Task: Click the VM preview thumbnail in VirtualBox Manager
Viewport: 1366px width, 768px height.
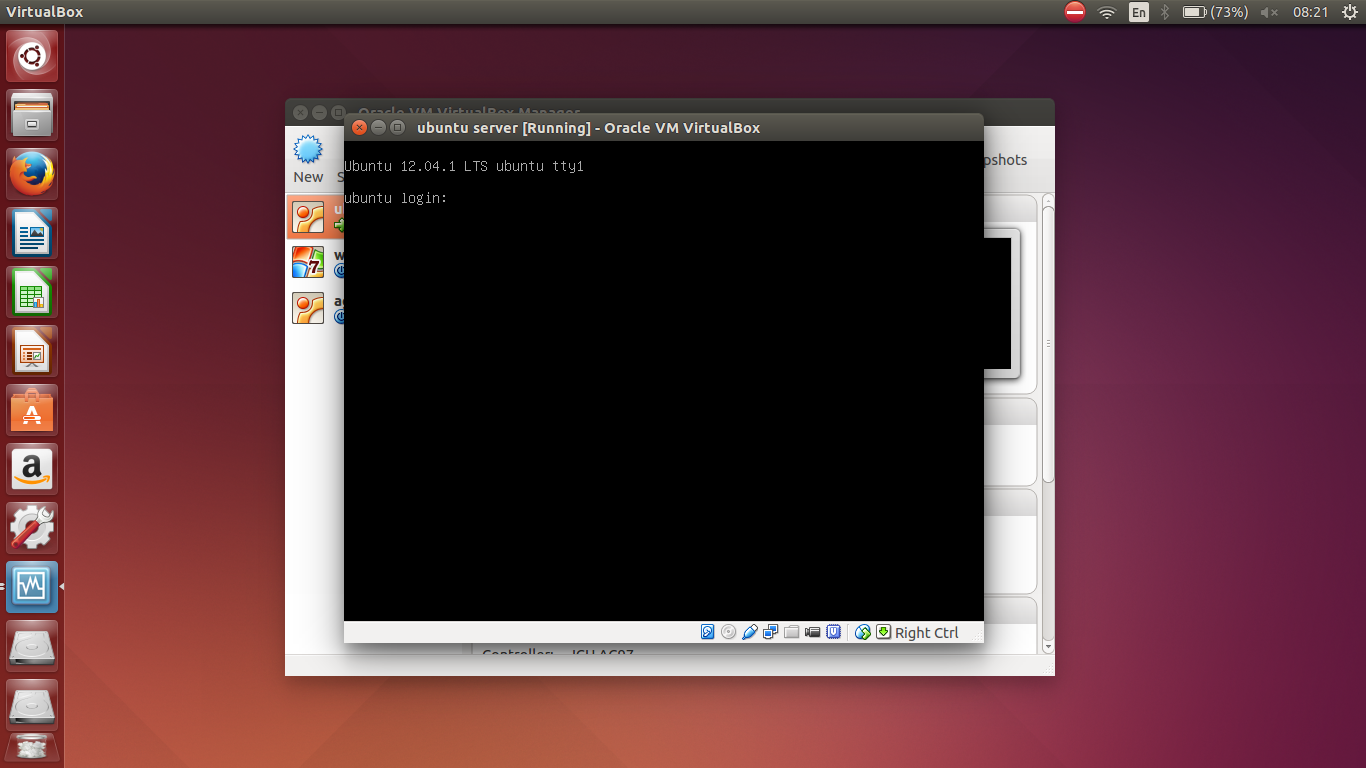Action: [x=1000, y=303]
